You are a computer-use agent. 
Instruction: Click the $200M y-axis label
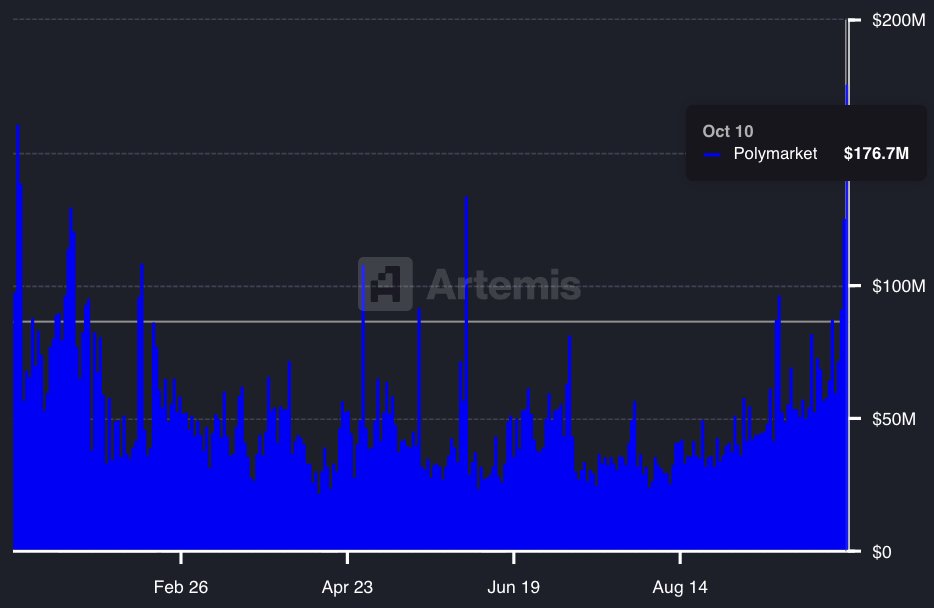pos(898,20)
